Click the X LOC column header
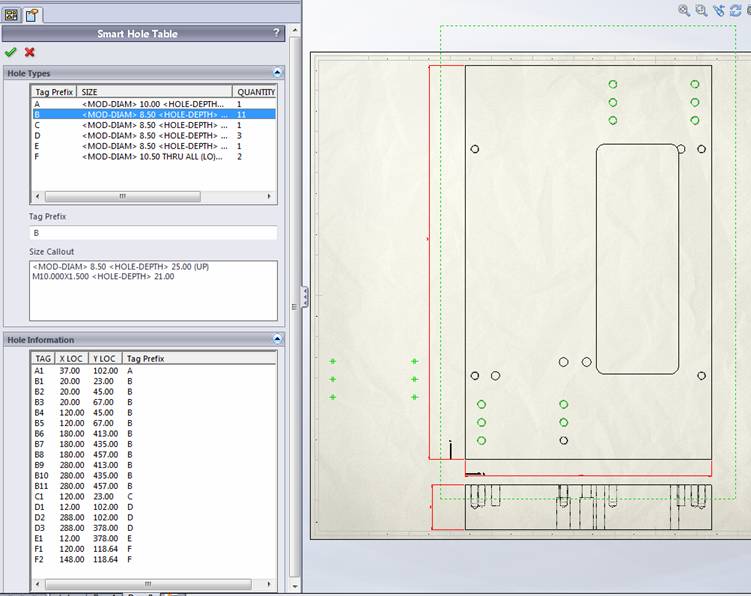751x596 pixels. click(72, 358)
